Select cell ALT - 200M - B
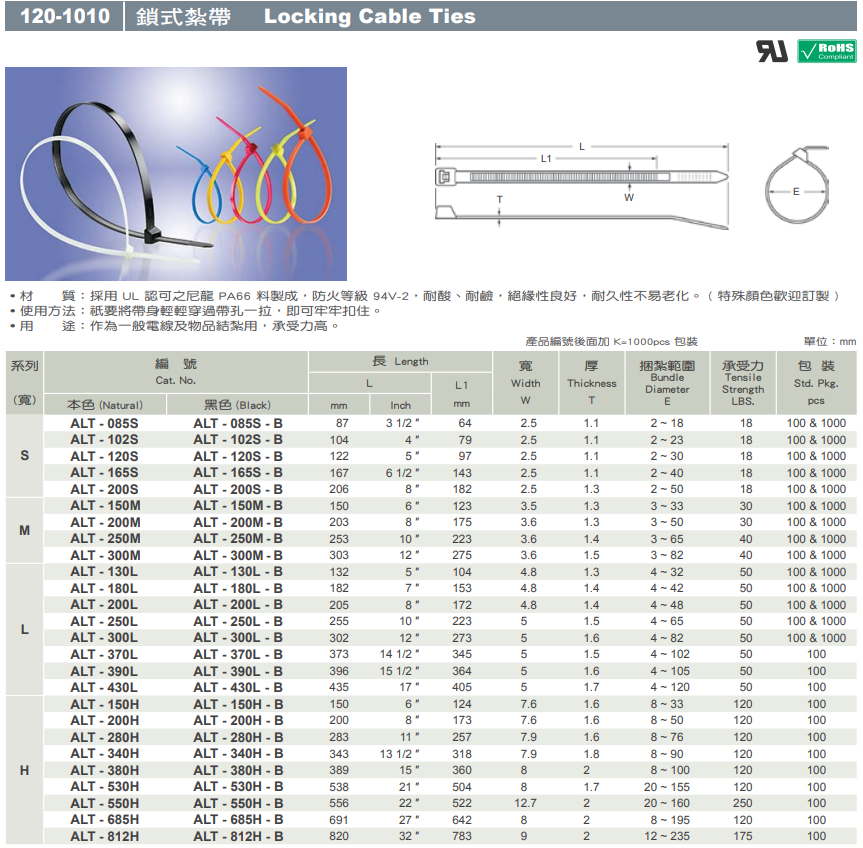The image size is (863, 848). [238, 522]
